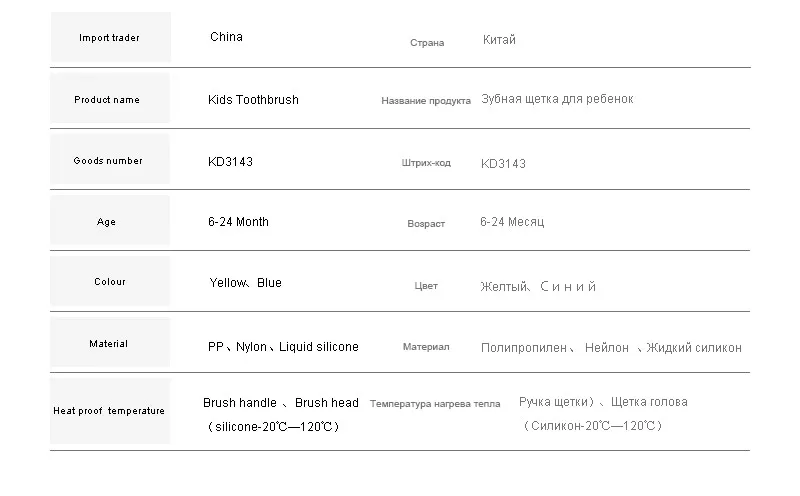
Task: Select the Product name label cell
Action: click(x=110, y=98)
